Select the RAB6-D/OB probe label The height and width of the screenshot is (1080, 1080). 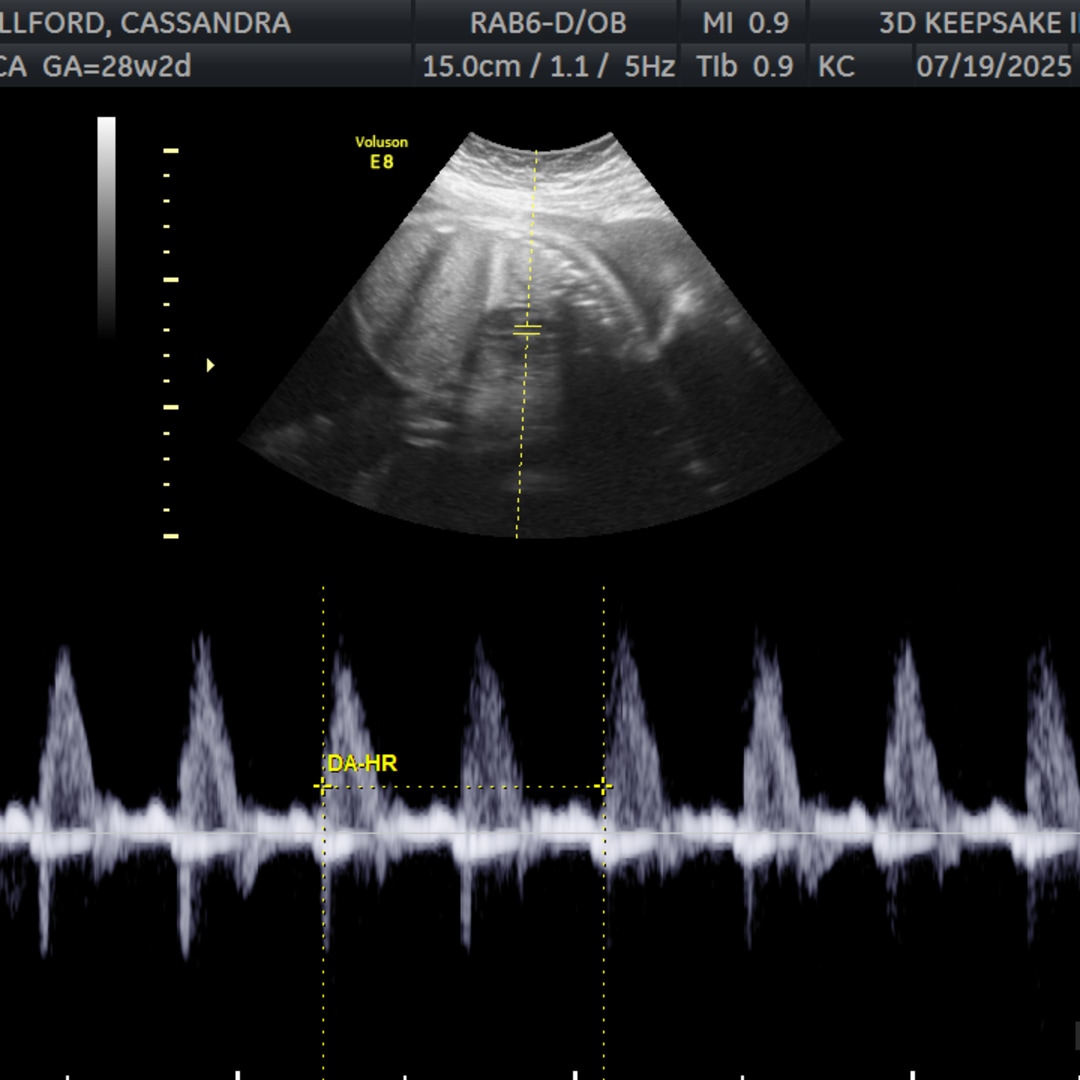click(546, 23)
